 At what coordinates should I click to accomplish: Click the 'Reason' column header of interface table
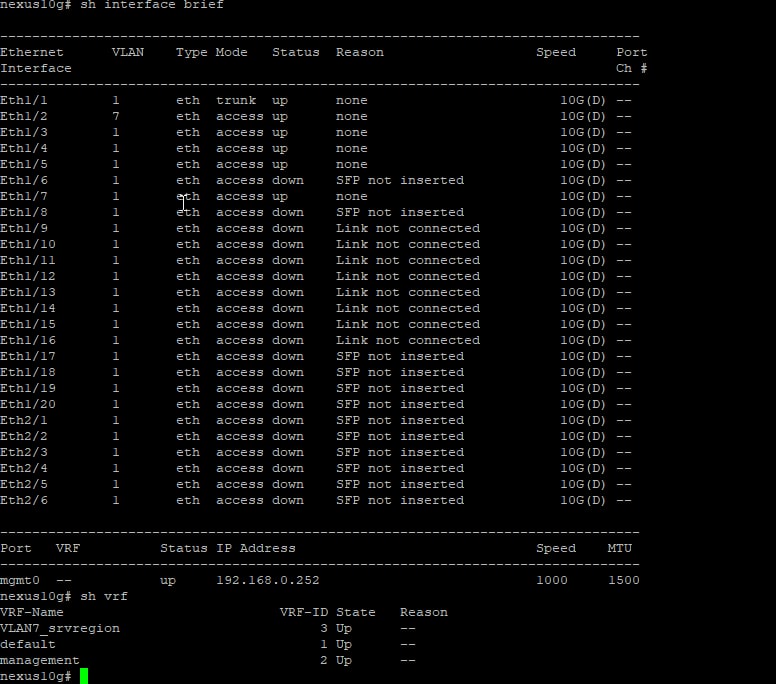click(x=360, y=52)
